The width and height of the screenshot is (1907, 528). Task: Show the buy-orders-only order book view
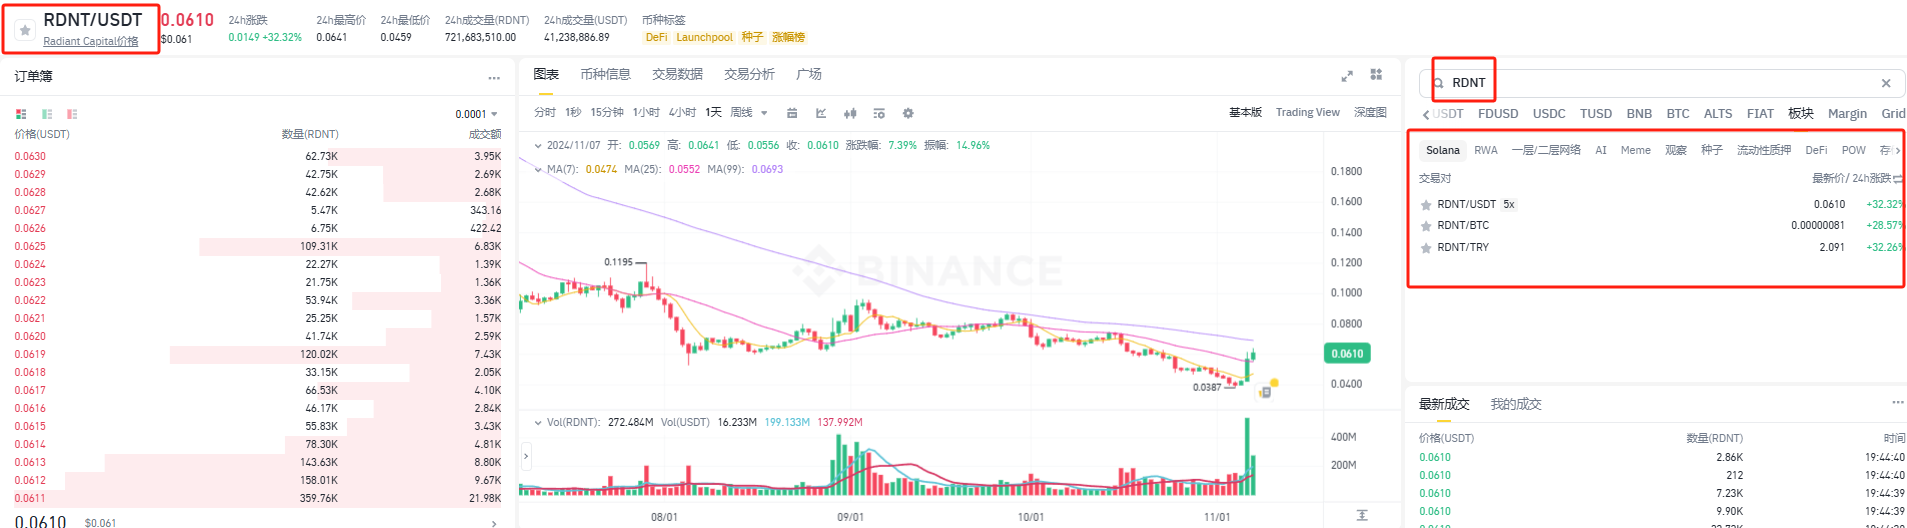tap(47, 114)
